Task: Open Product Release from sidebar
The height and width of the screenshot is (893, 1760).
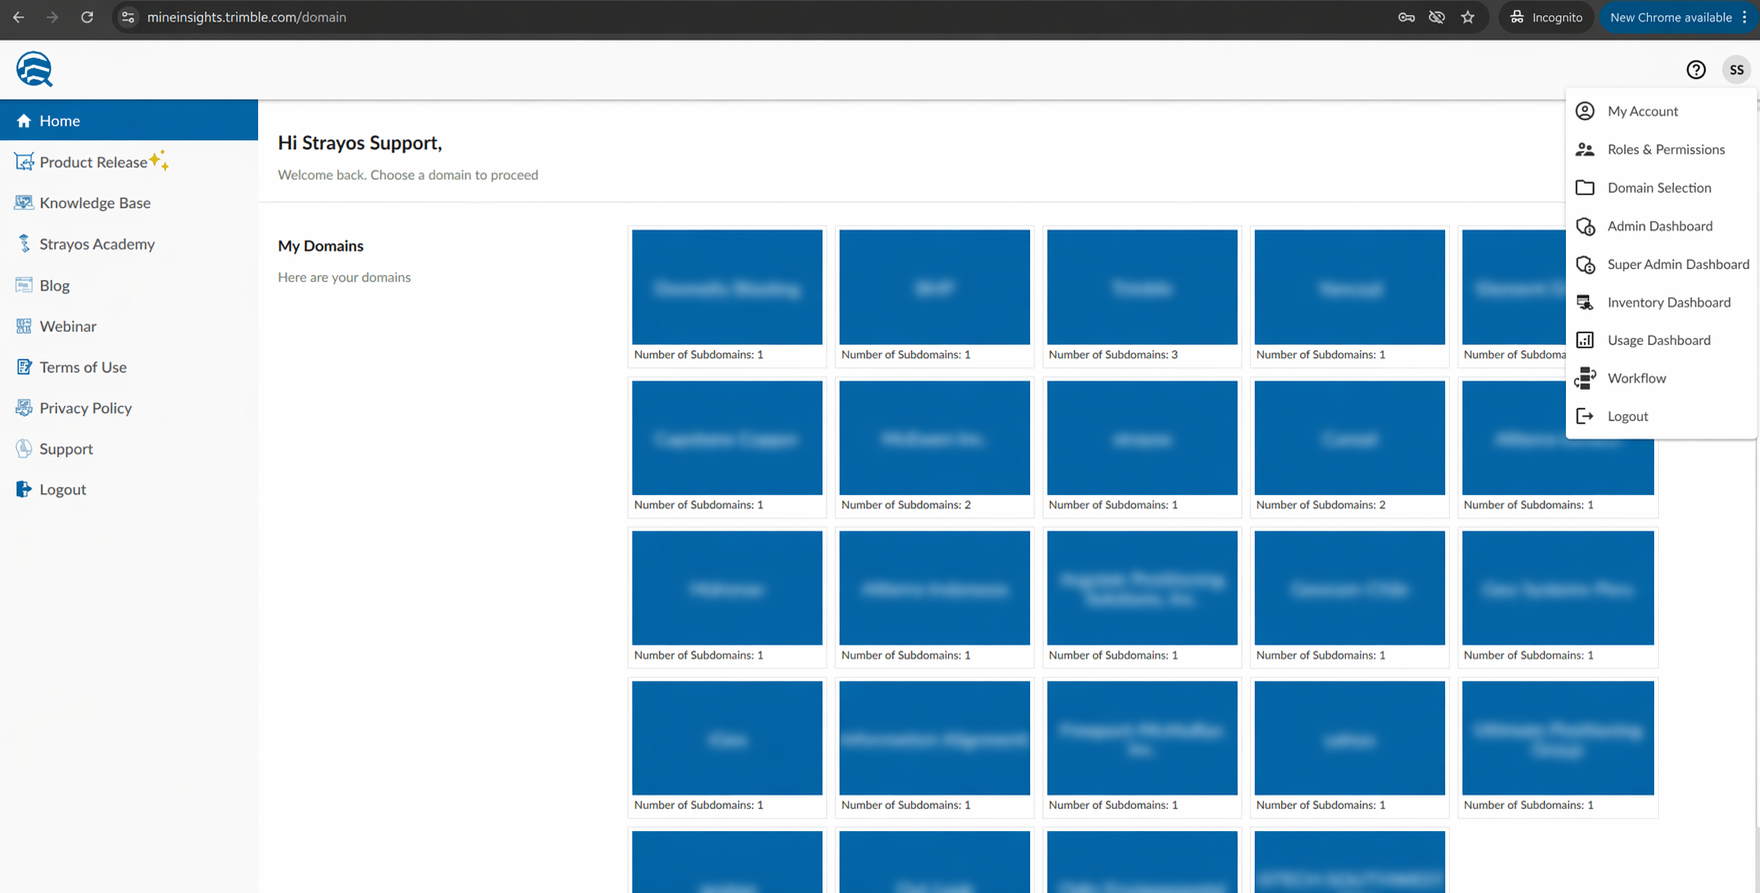Action: coord(93,162)
